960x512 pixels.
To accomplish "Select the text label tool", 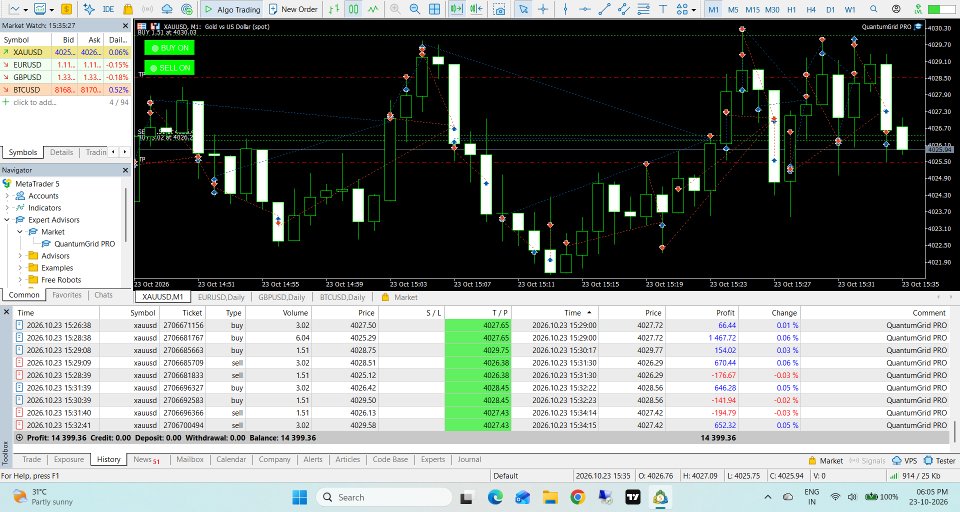I will 663,9.
